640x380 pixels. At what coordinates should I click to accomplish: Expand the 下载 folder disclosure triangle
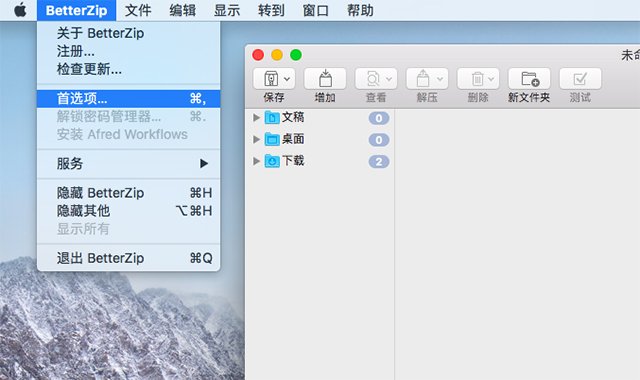tap(256, 161)
